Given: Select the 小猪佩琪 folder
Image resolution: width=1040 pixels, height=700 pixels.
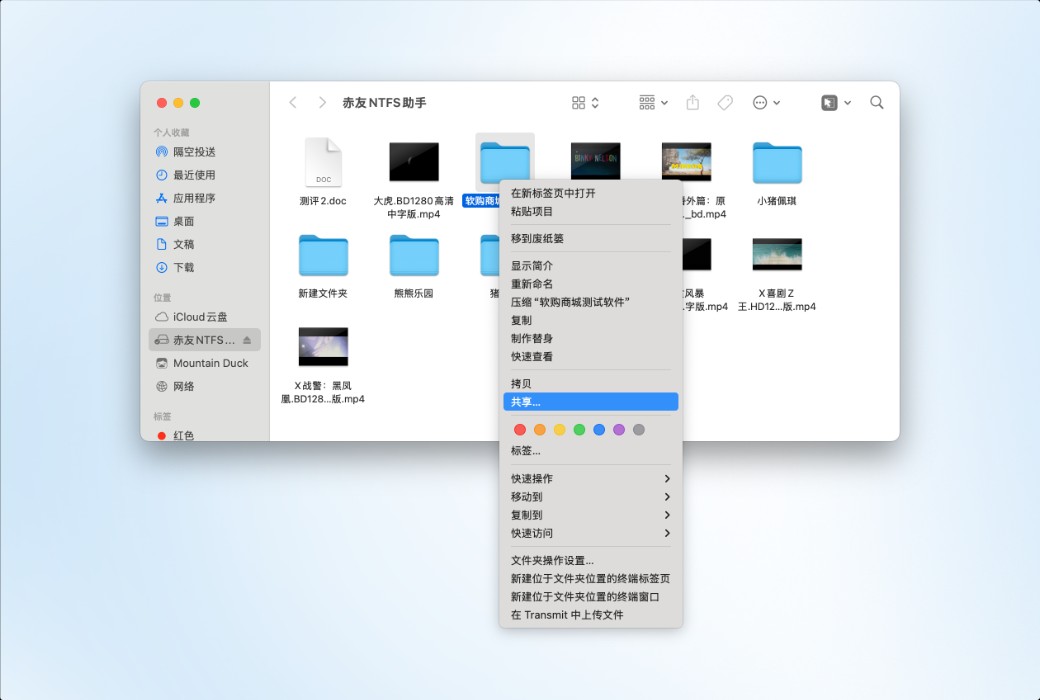Looking at the screenshot, I should coord(777,163).
